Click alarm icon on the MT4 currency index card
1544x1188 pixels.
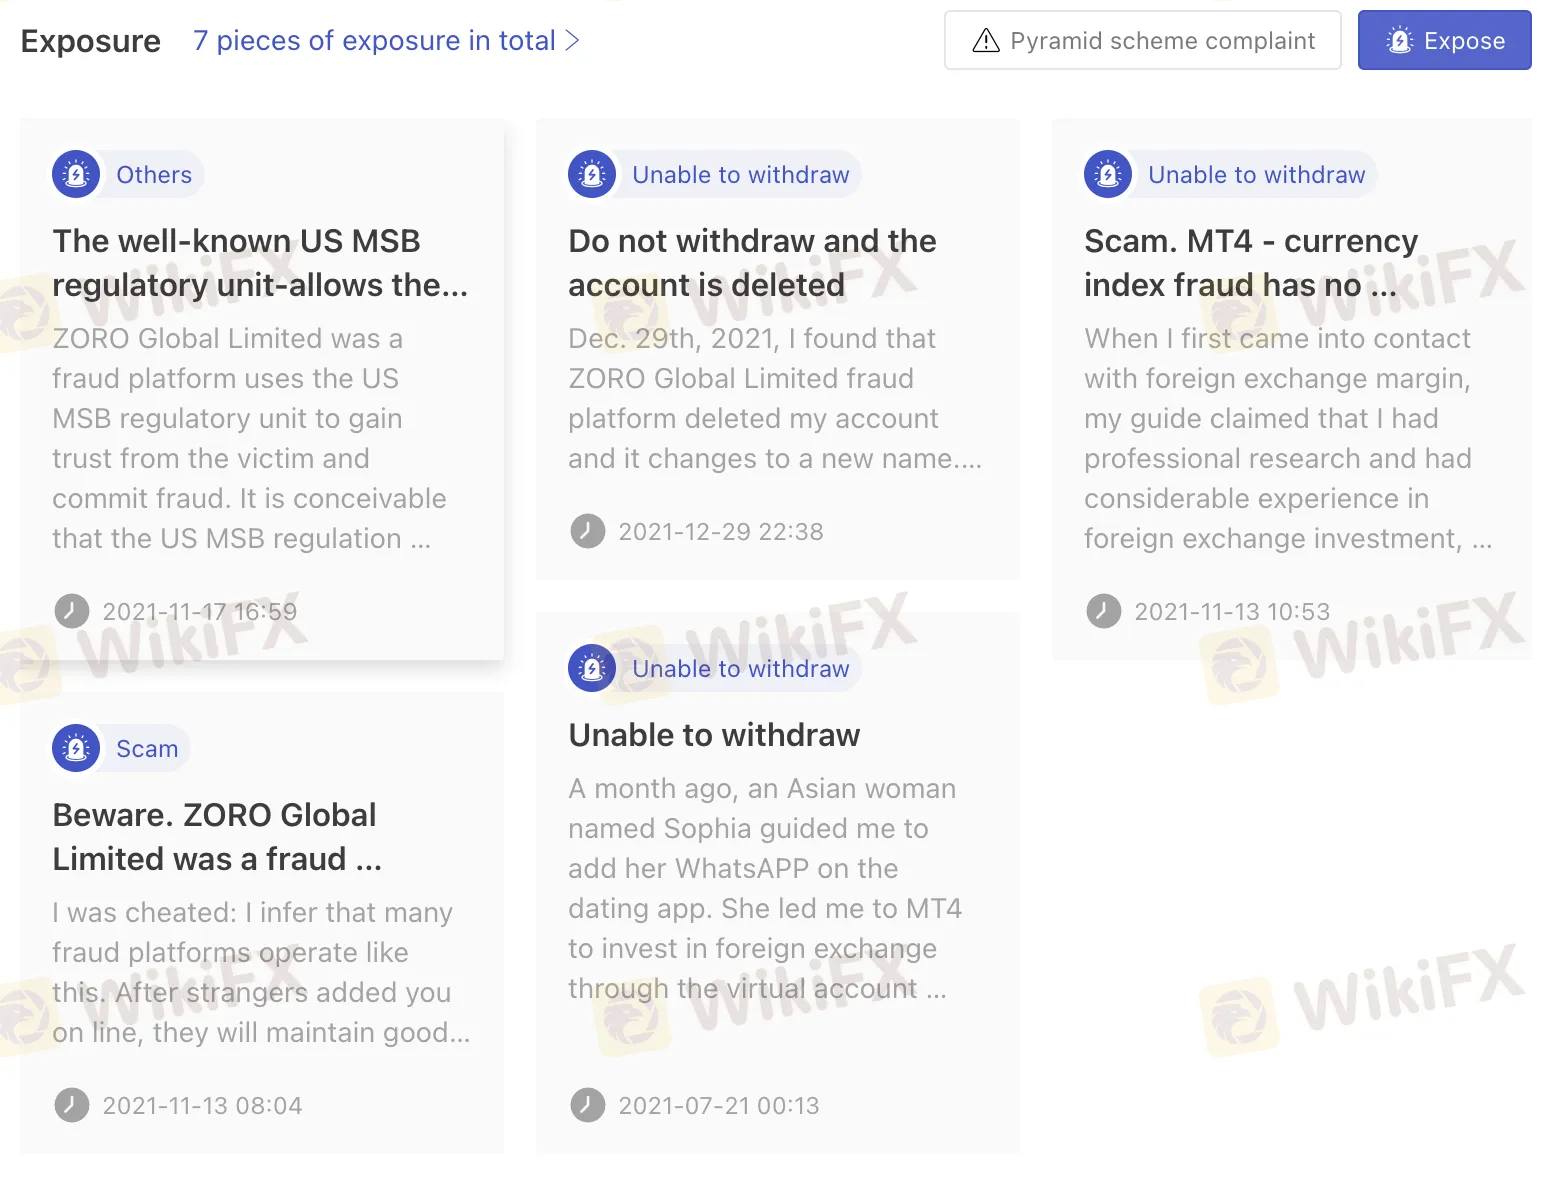coord(1108,175)
